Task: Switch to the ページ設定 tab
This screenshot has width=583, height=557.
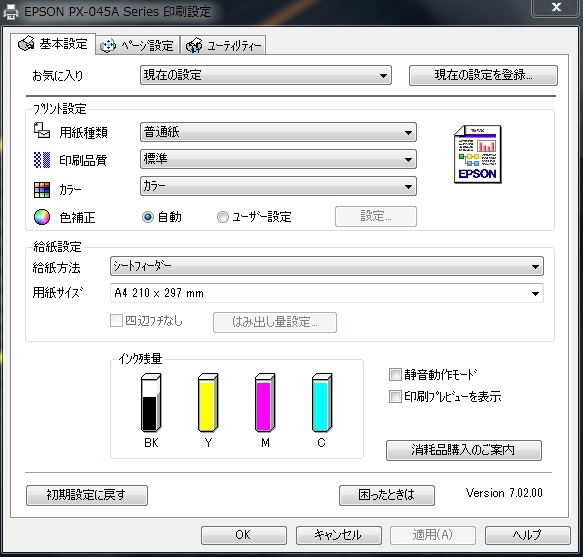Action: (x=138, y=45)
